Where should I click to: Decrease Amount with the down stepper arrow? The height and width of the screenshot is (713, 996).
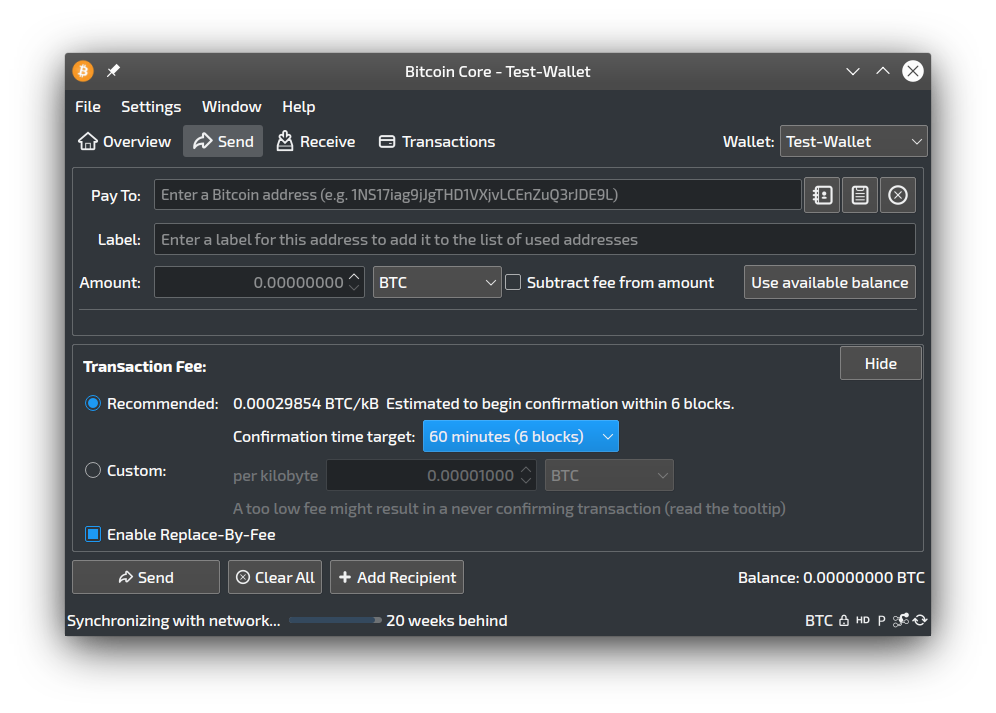click(x=354, y=288)
